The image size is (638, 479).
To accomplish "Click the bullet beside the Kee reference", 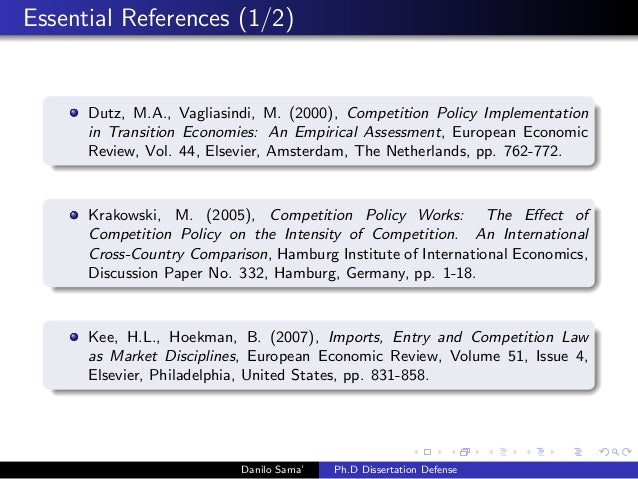I will pos(74,337).
